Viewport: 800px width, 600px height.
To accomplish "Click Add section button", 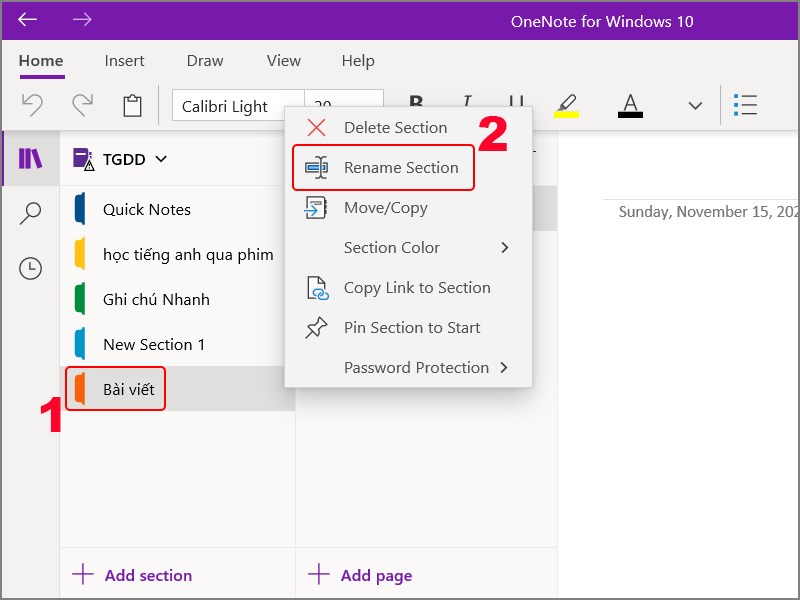I will click(132, 575).
